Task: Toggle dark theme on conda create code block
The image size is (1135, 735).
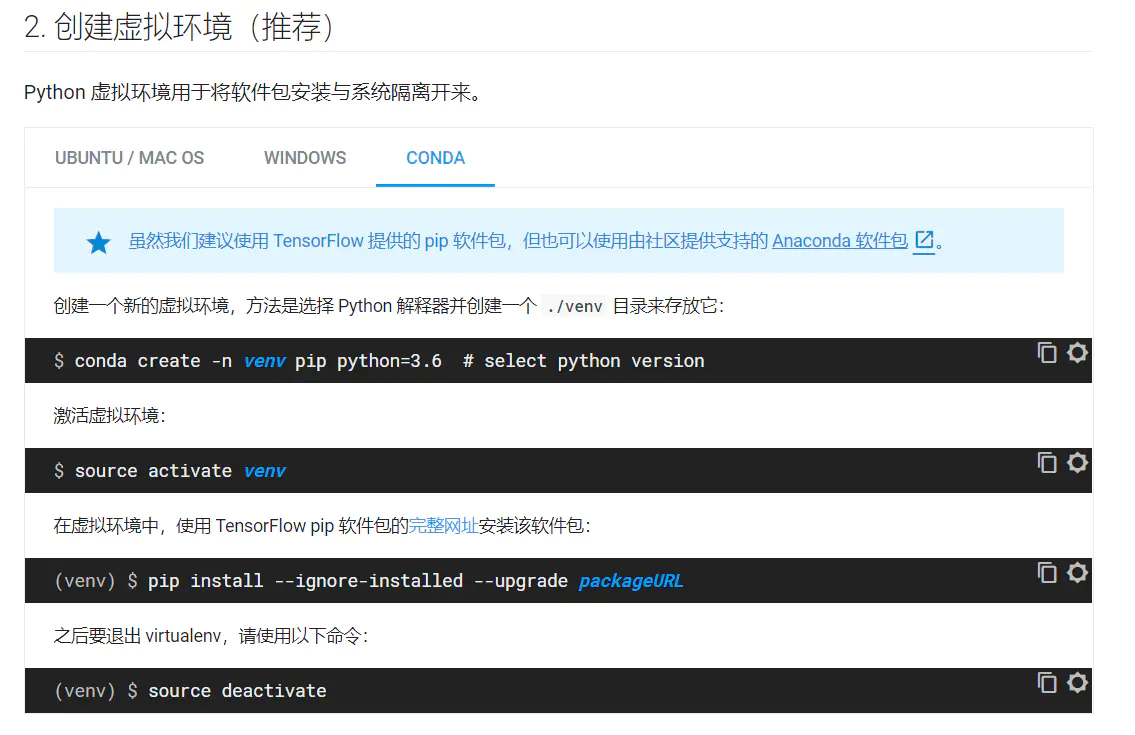Action: pyautogui.click(x=1077, y=353)
